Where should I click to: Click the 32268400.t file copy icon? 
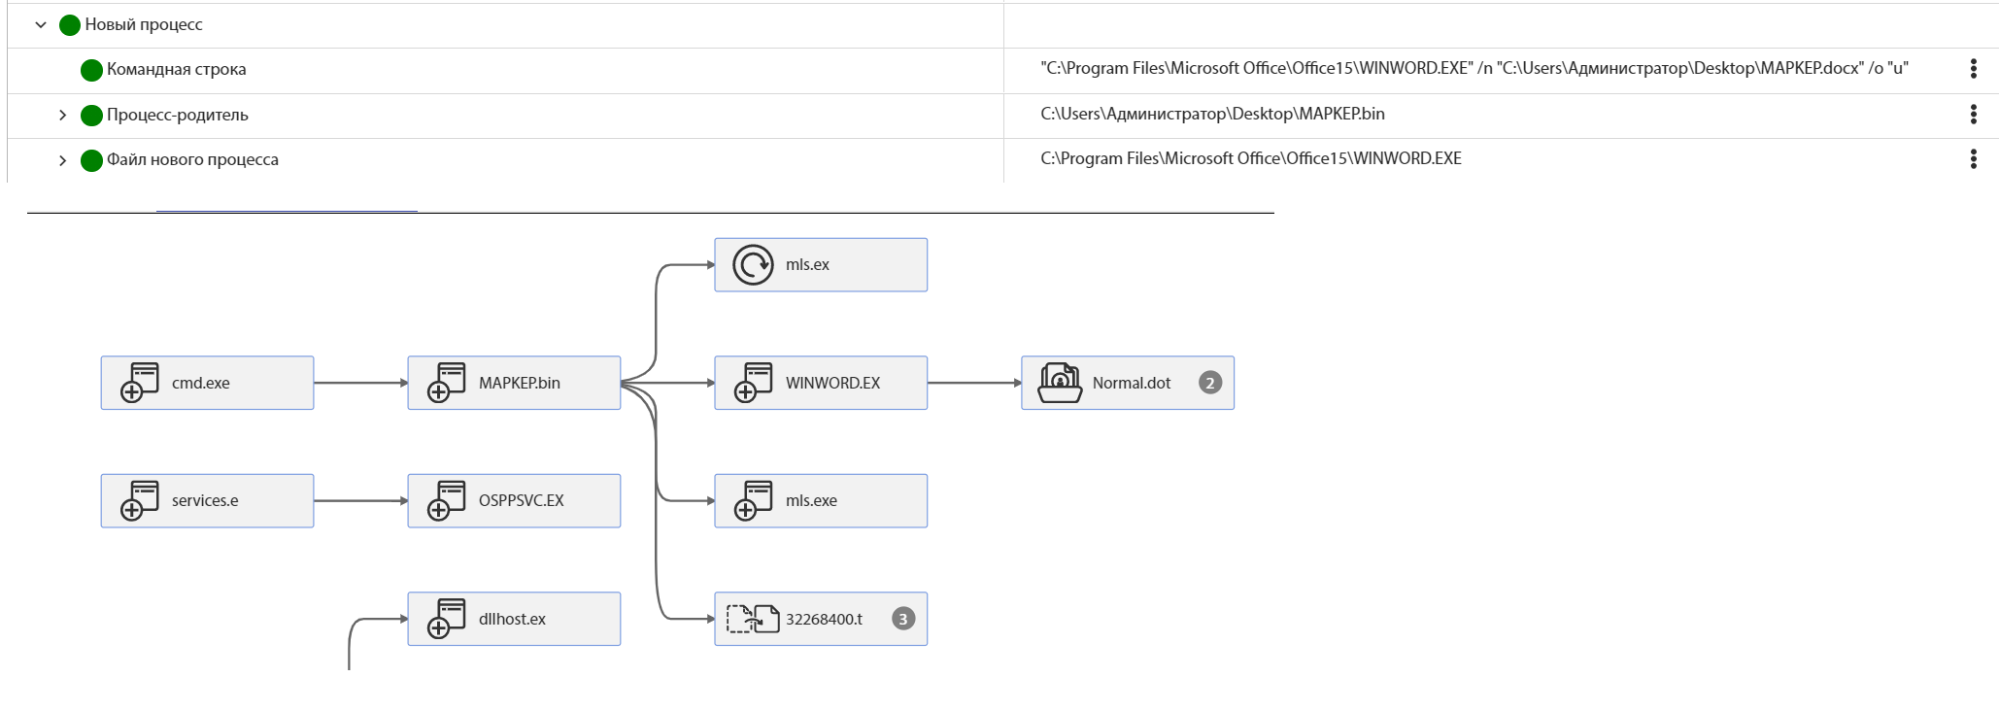click(752, 619)
